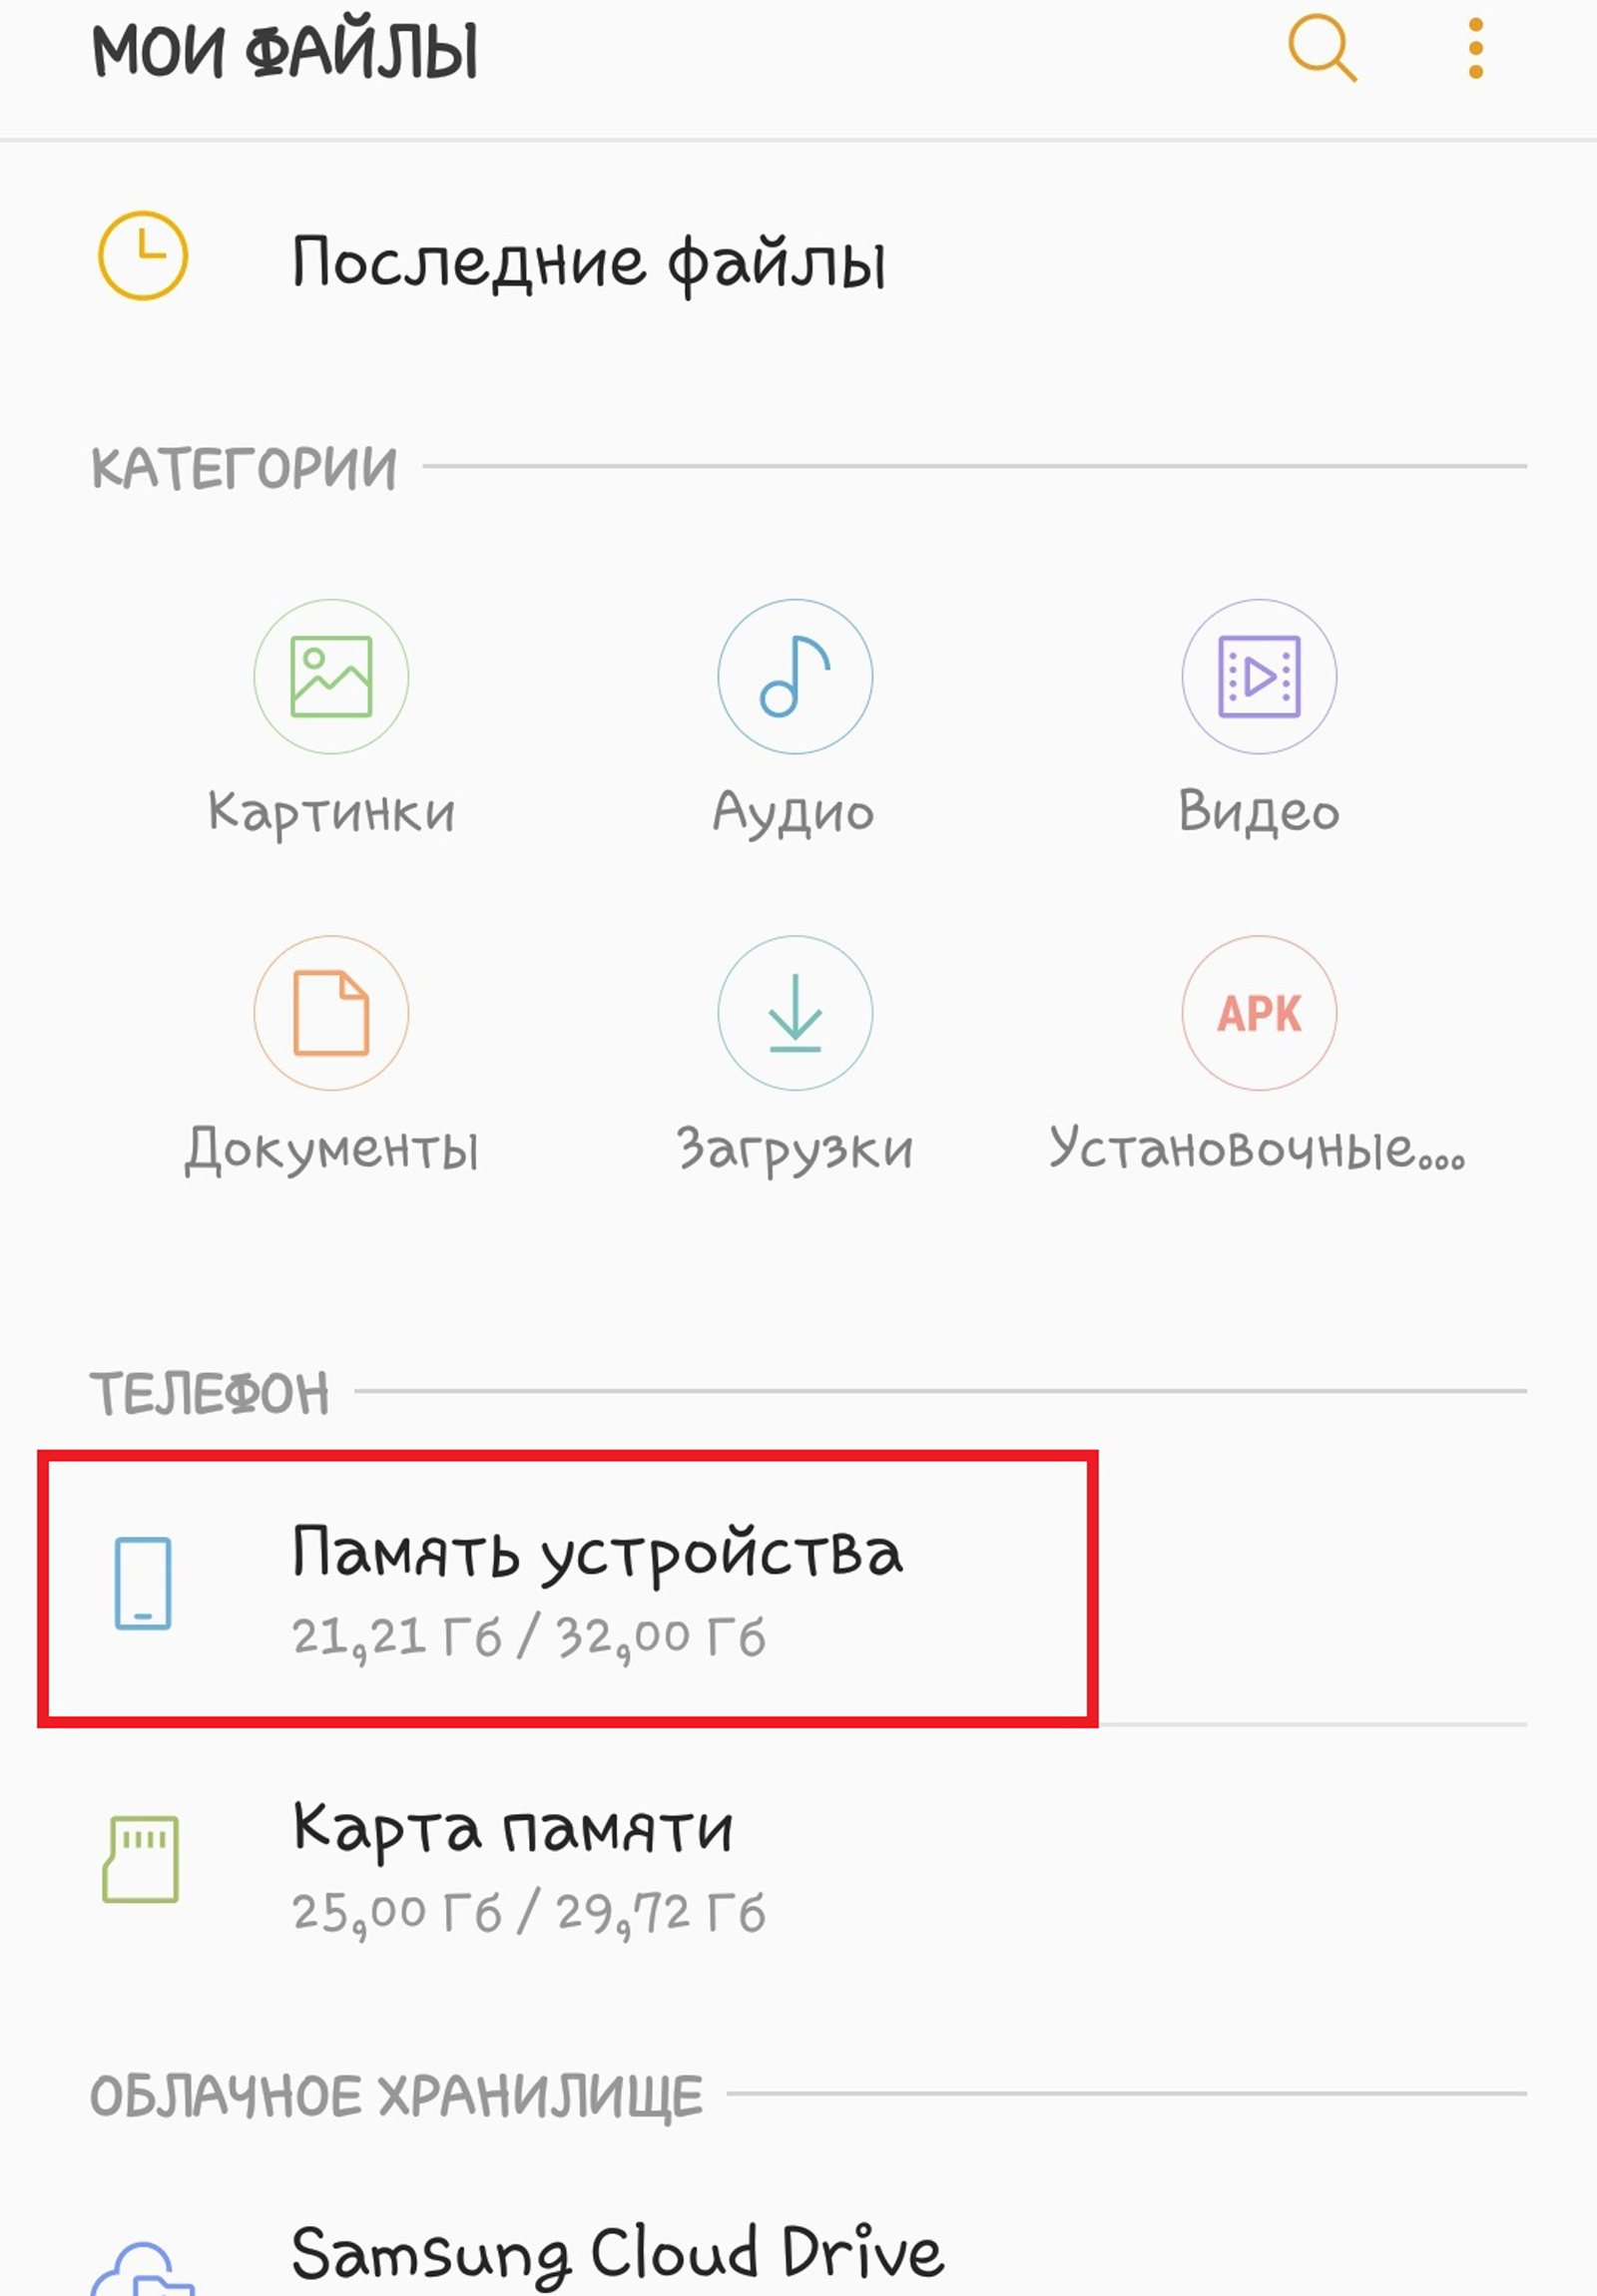Tap the green SD card icon
The image size is (1597, 2296).
[x=141, y=1858]
